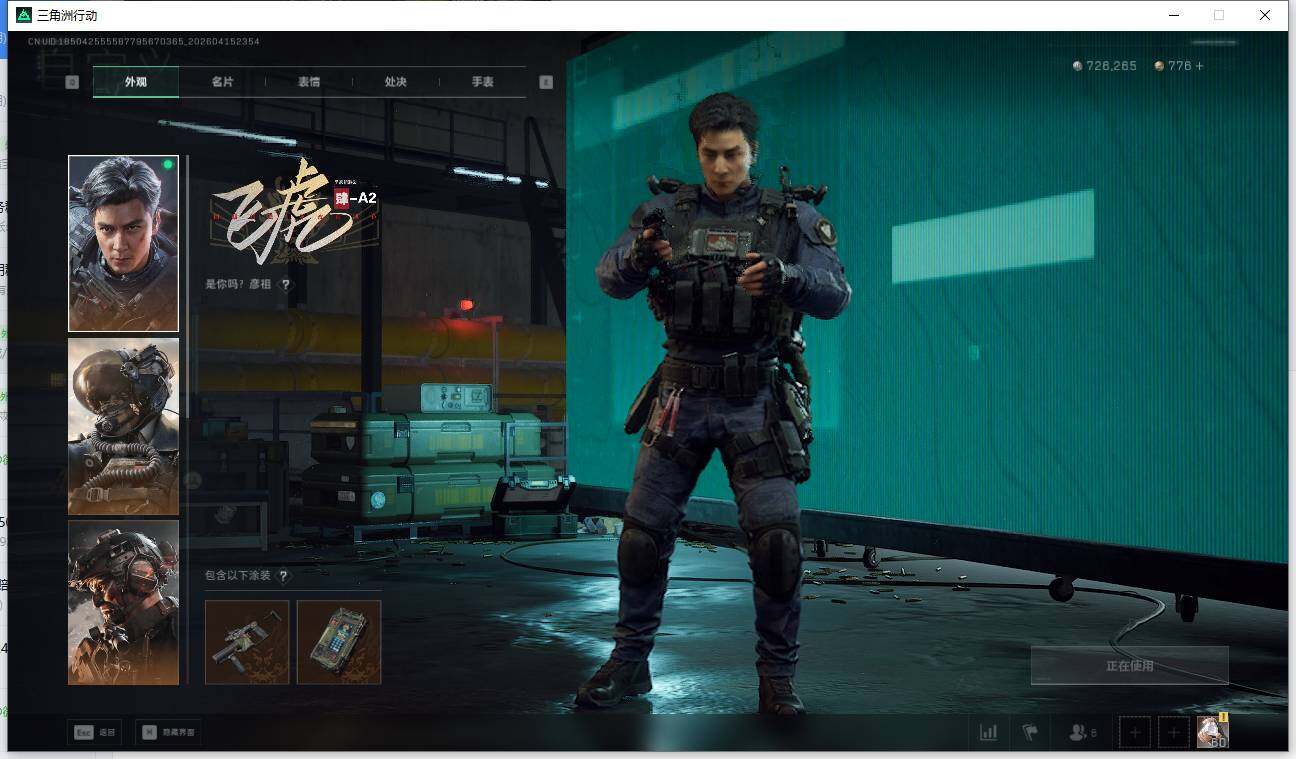The width and height of the screenshot is (1296, 759).
Task: Click the 三角洲行动 app icon in title bar
Action: pyautogui.click(x=24, y=15)
